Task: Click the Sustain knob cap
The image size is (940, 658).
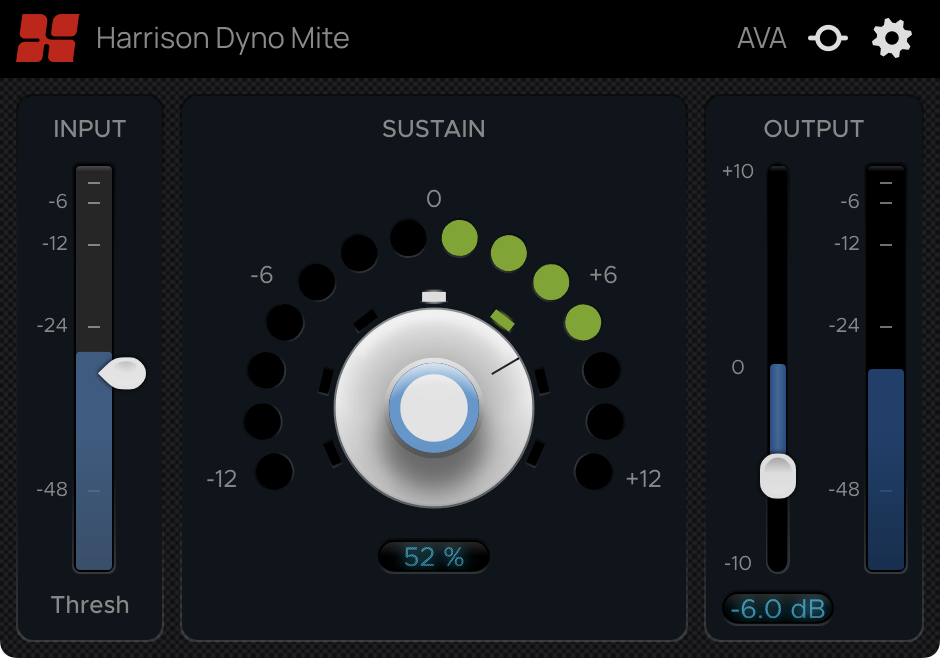Action: pos(433,407)
